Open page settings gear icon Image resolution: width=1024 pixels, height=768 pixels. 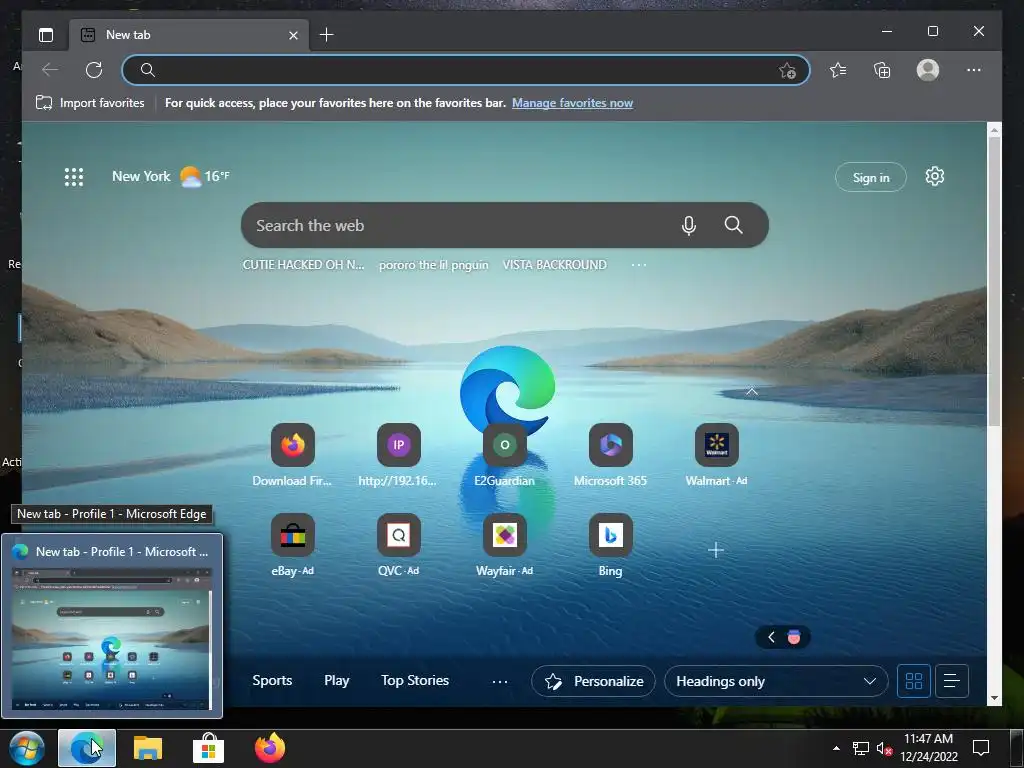pyautogui.click(x=935, y=176)
